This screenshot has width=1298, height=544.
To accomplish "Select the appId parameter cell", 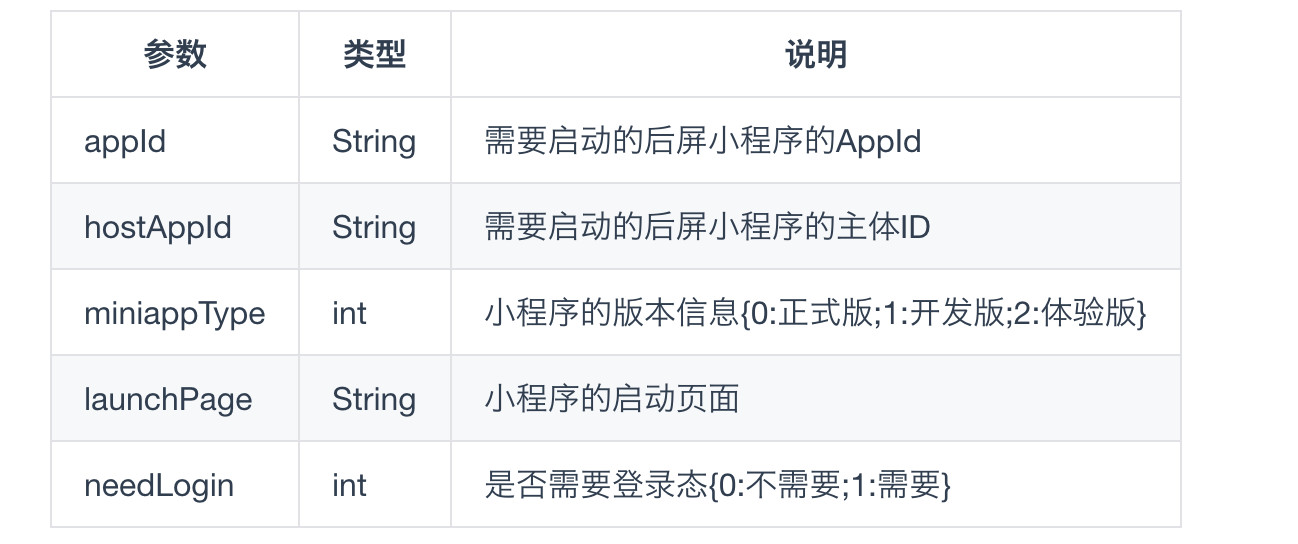I will pos(125,142).
